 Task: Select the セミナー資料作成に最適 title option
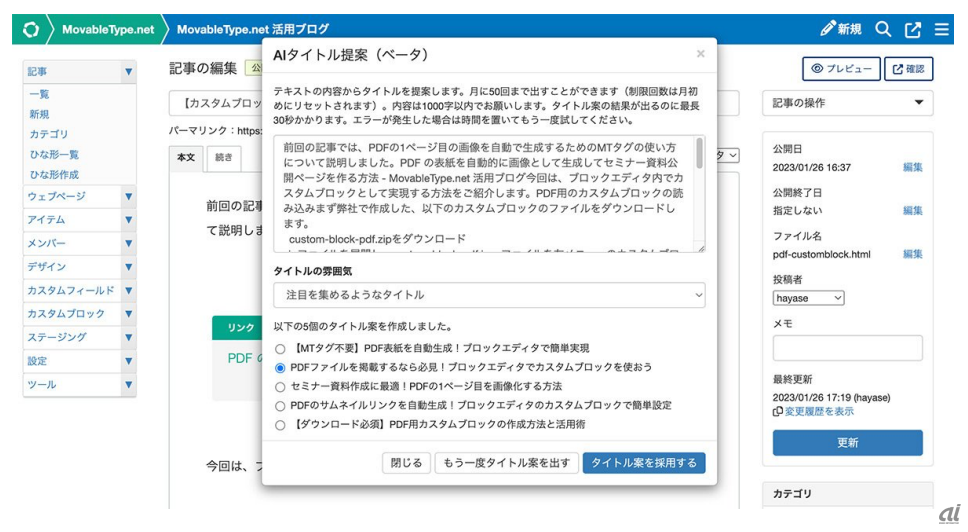280,387
